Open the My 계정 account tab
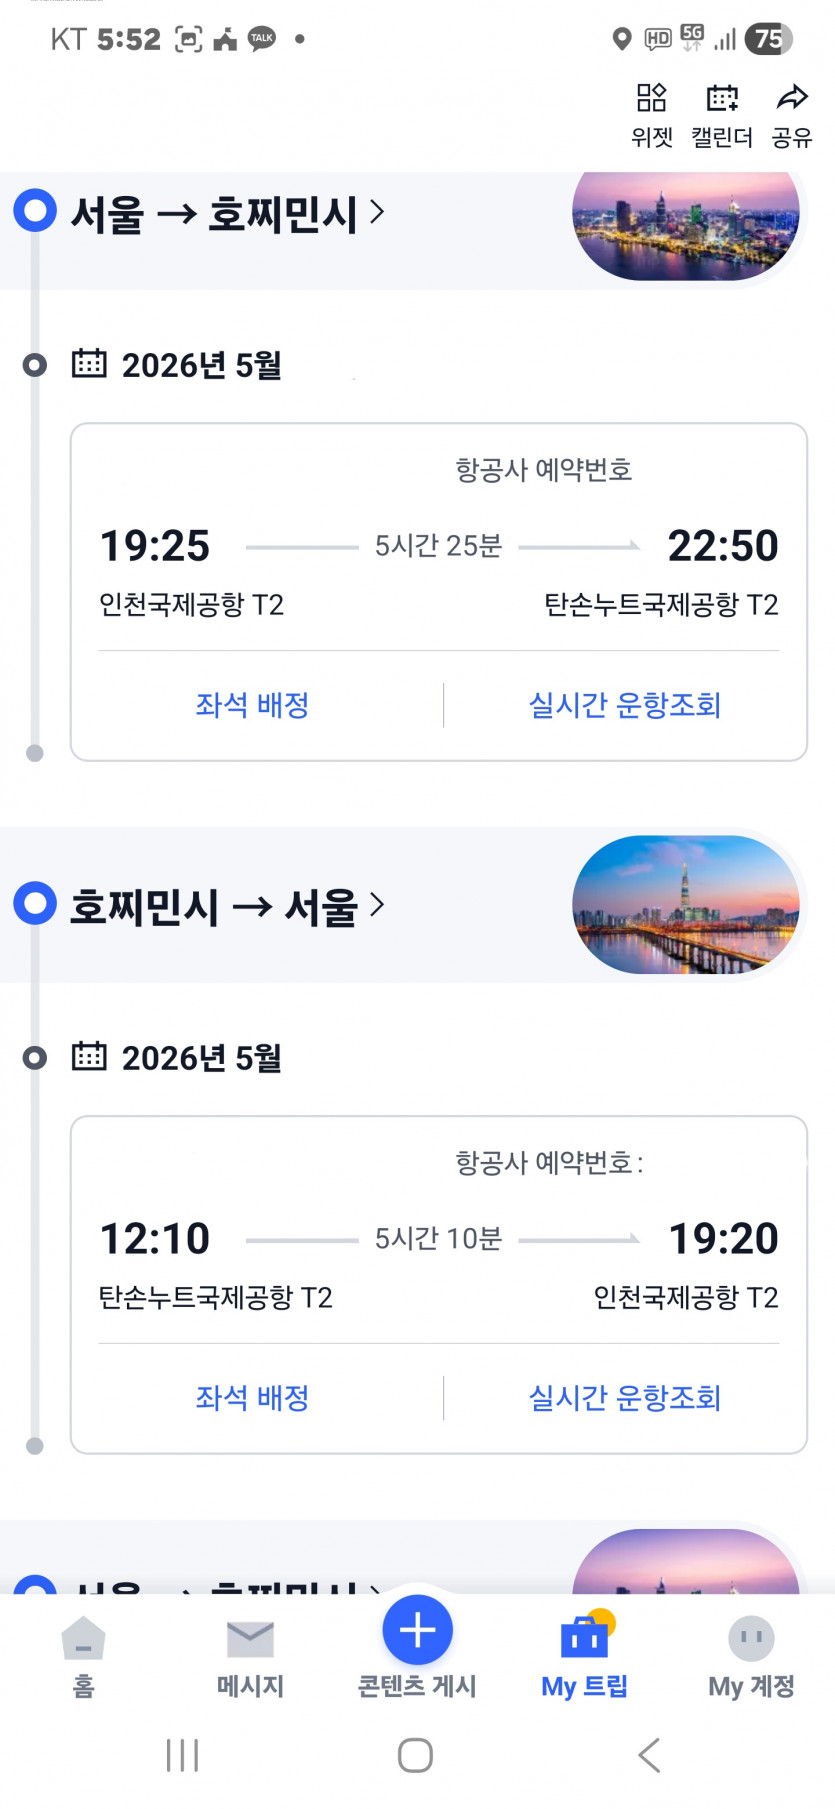835x1809 pixels. pos(751,1656)
